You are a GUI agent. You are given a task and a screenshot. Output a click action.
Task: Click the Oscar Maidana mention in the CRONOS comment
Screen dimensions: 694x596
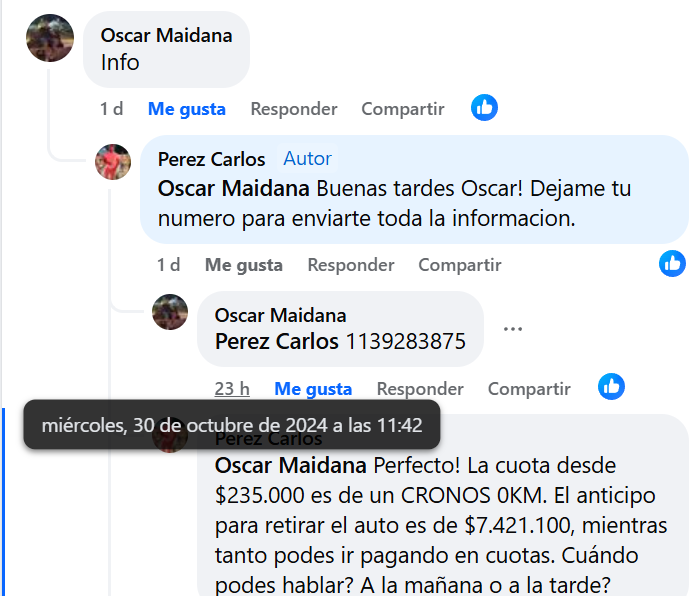291,465
